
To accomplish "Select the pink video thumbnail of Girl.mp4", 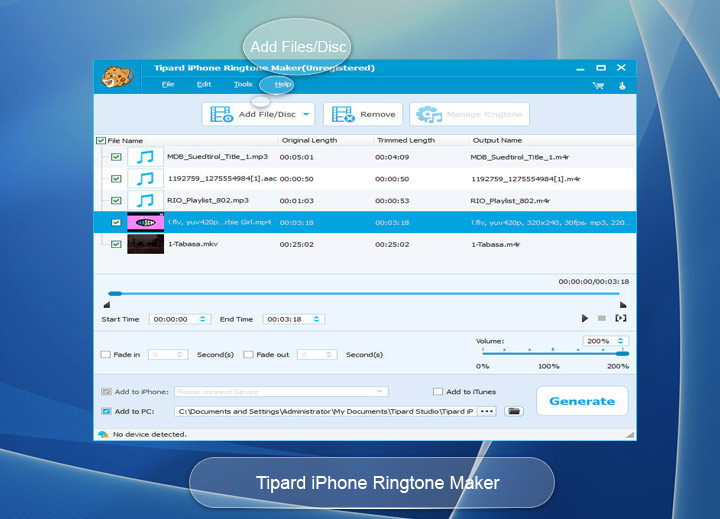I will 145,222.
